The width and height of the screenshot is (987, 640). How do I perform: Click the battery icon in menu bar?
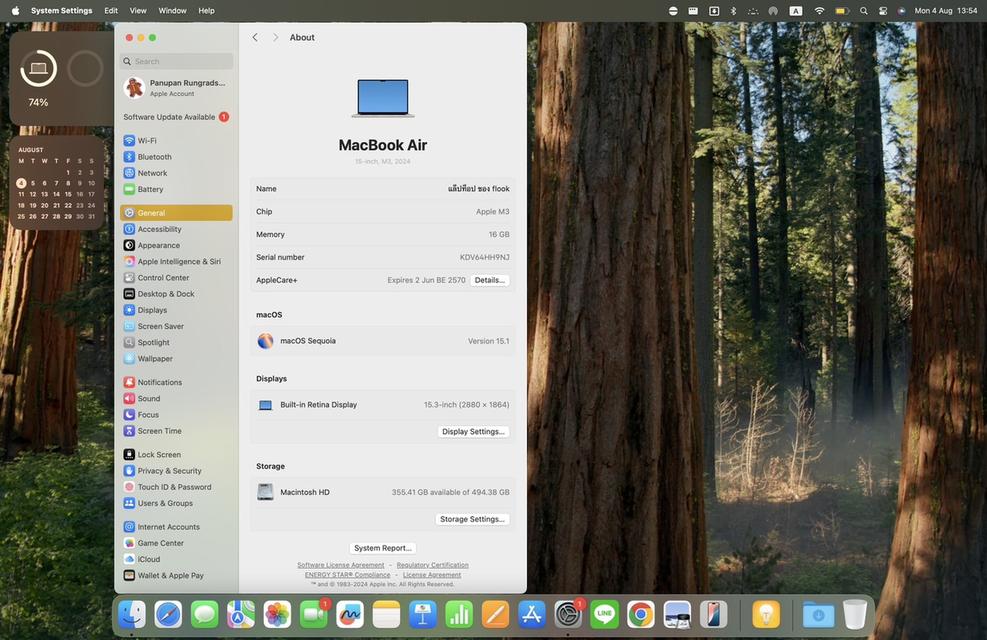[x=842, y=11]
